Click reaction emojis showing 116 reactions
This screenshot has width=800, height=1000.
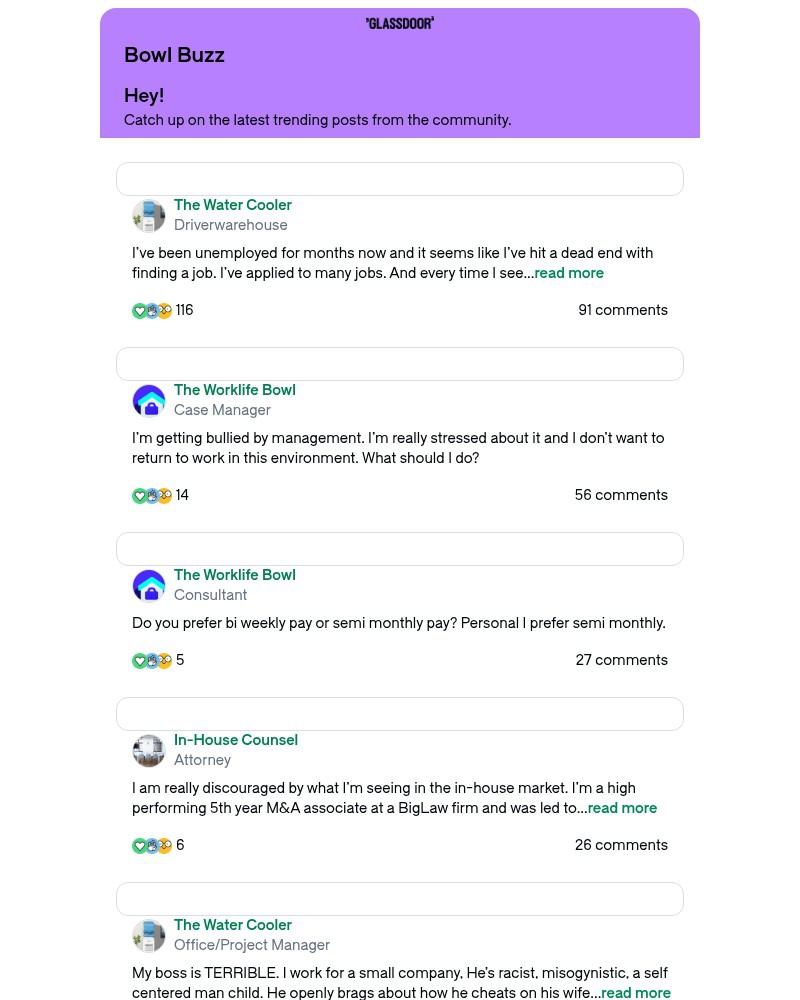(x=152, y=311)
